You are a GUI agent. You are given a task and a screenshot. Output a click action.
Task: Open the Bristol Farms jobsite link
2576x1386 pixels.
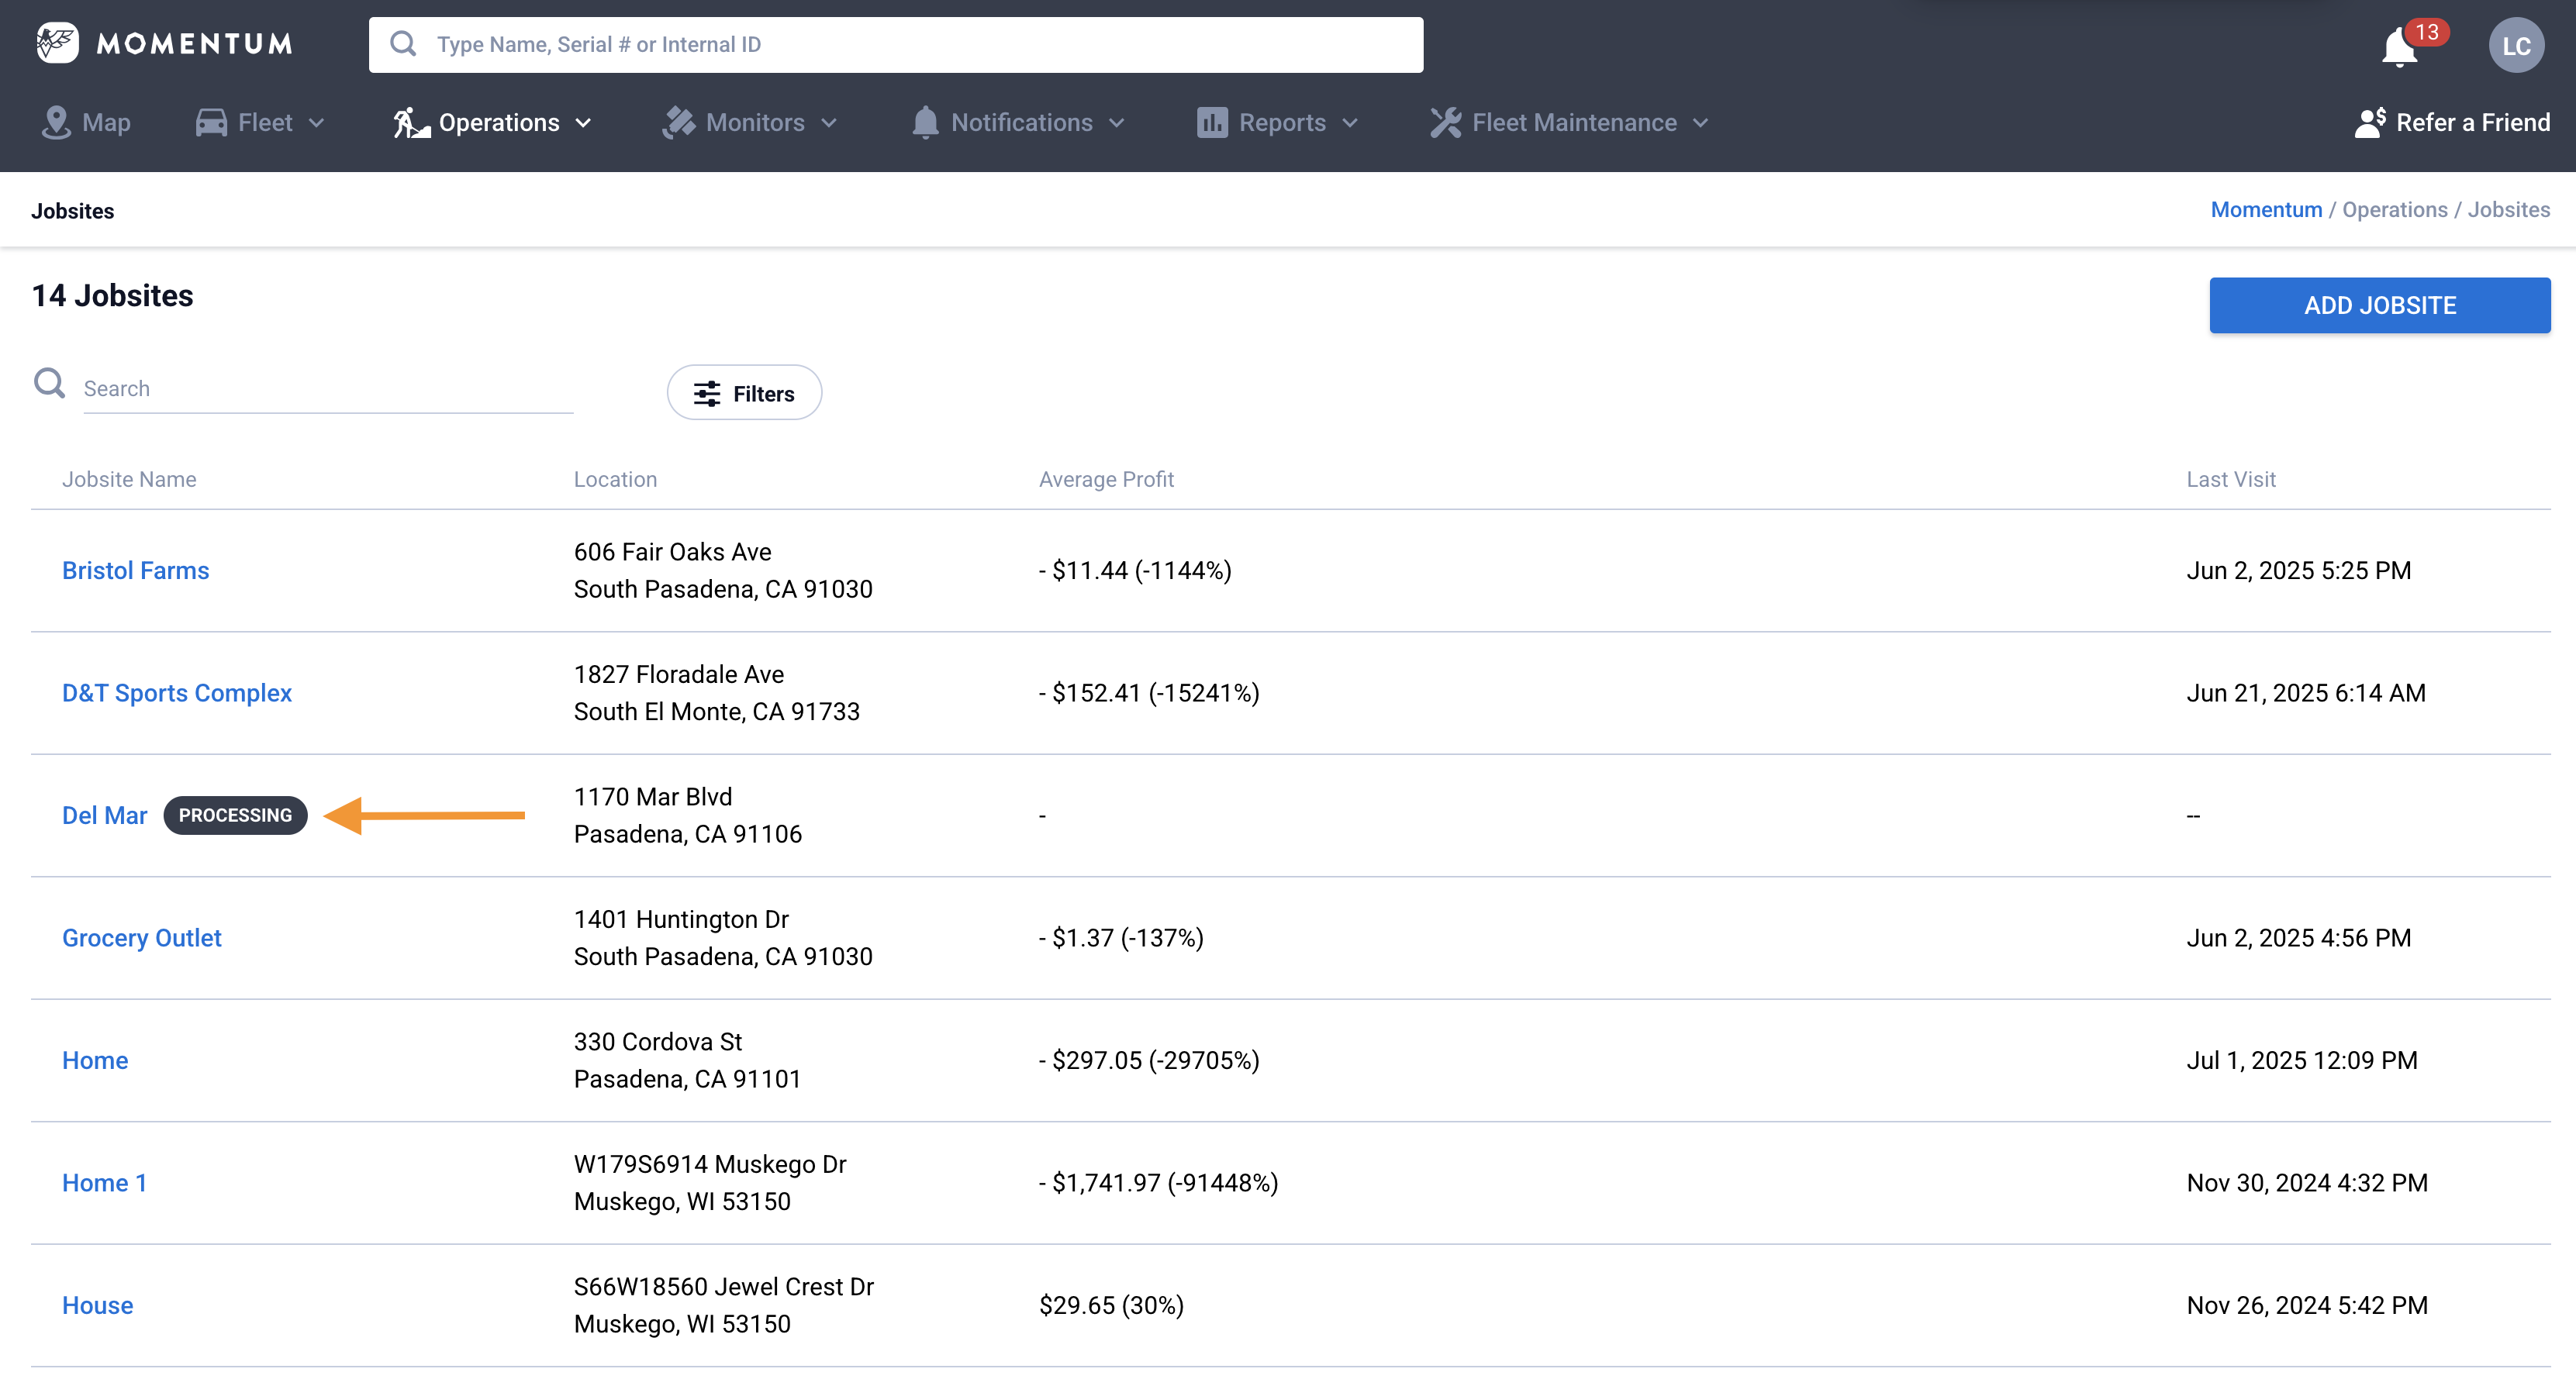[x=135, y=570]
